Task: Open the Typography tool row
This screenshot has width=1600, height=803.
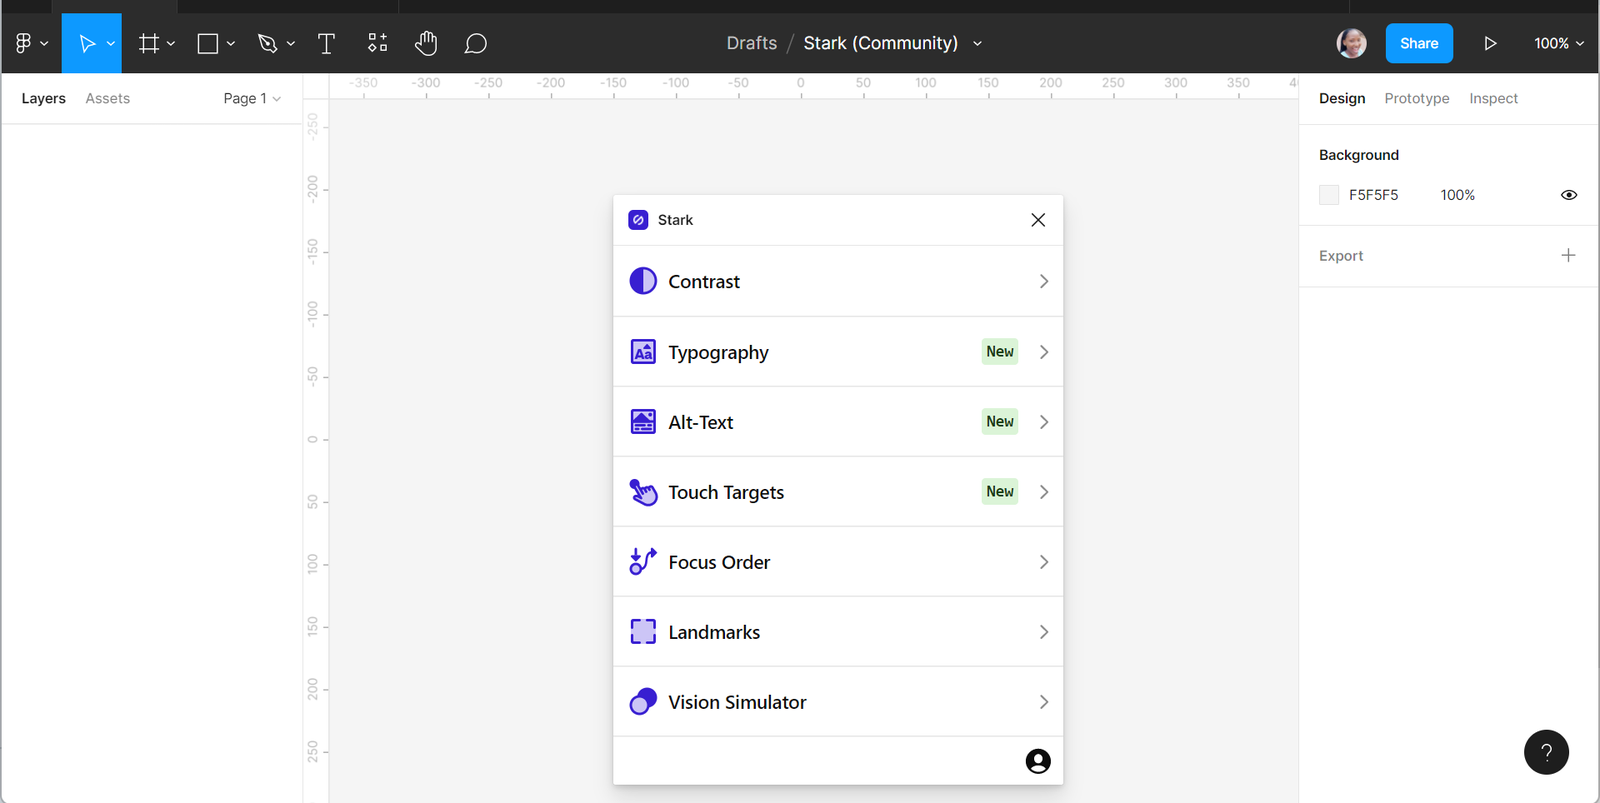Action: click(838, 352)
